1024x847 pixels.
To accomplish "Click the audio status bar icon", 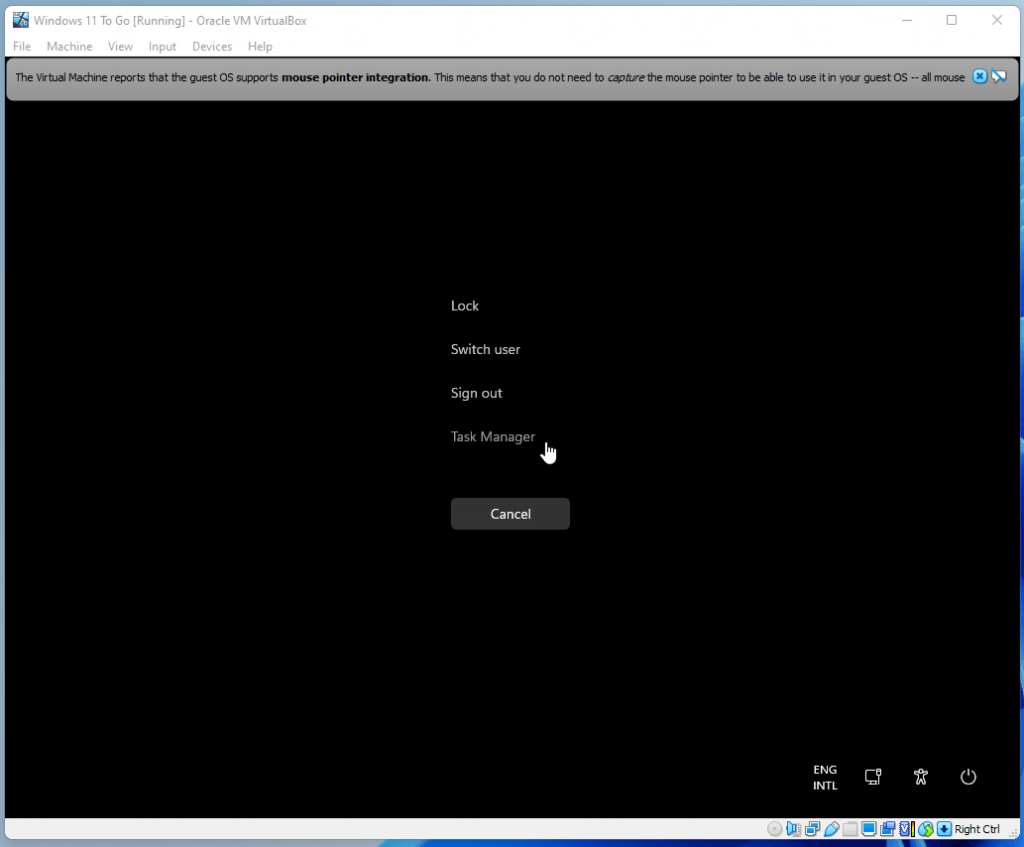I will coord(793,829).
